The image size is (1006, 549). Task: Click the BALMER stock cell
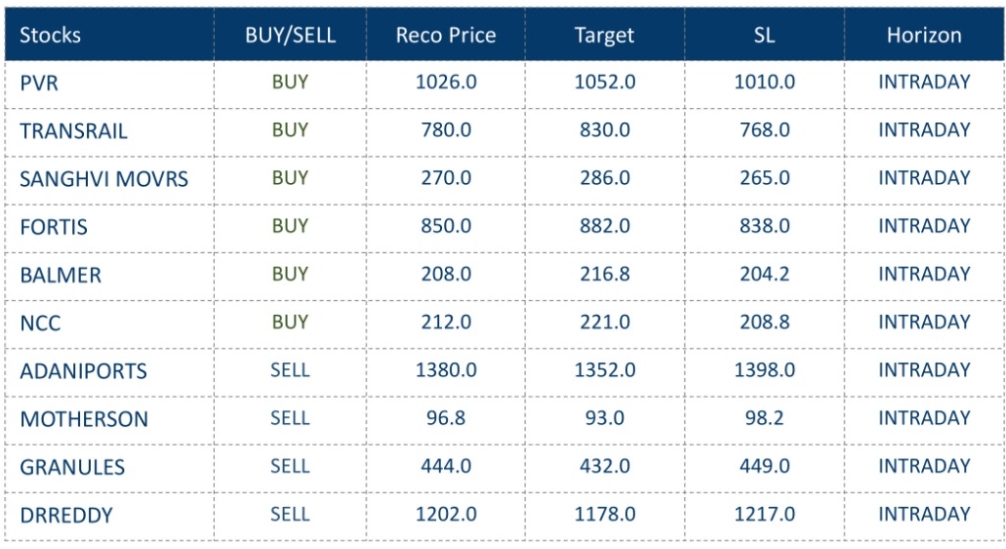click(x=60, y=275)
